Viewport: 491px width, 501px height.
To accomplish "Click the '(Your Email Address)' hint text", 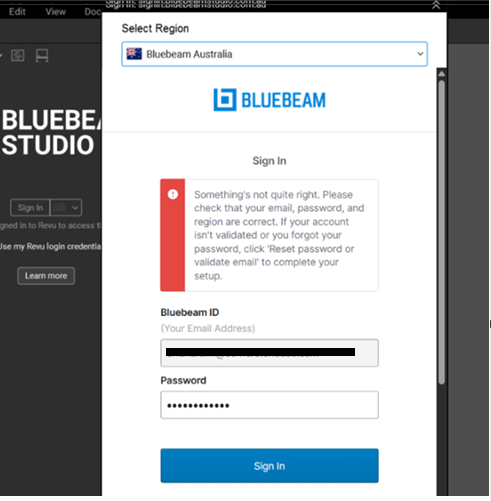I will pos(208,328).
